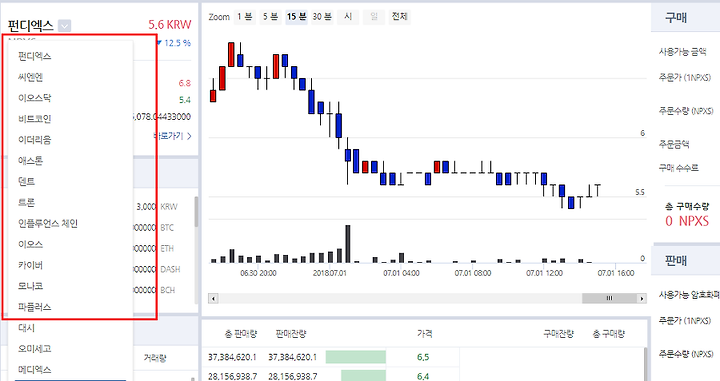Select 씨엔엔 in the coin list
720x381 pixels.
coord(30,77)
